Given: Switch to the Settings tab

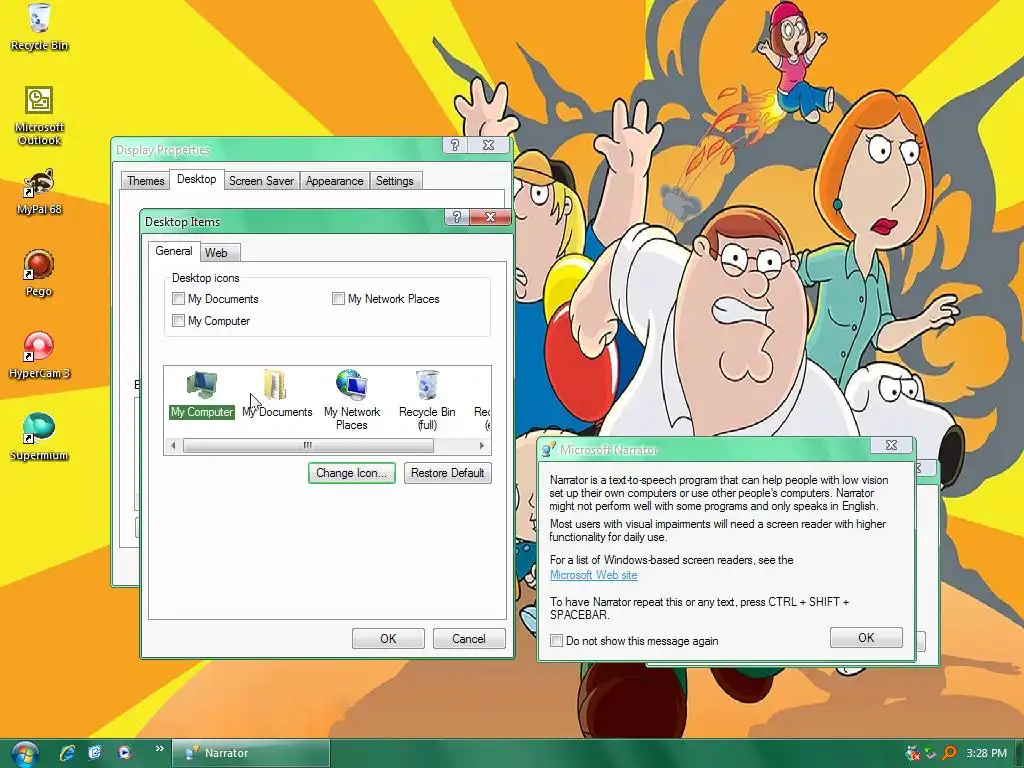Looking at the screenshot, I should click(394, 181).
